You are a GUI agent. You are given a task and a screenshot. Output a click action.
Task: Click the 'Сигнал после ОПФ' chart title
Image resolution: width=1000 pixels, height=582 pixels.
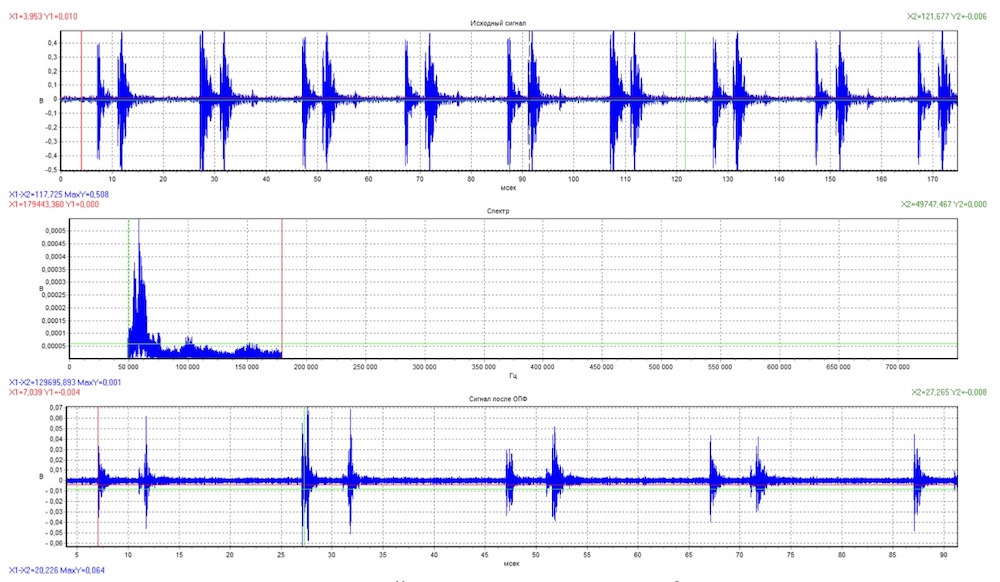pyautogui.click(x=498, y=399)
